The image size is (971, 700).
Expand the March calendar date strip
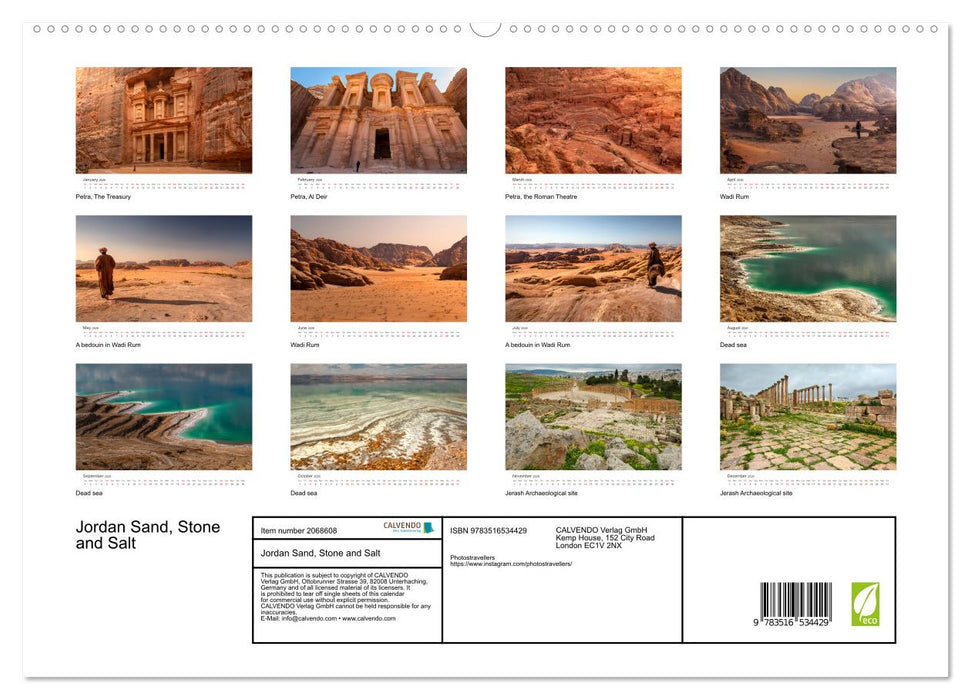pyautogui.click(x=592, y=183)
